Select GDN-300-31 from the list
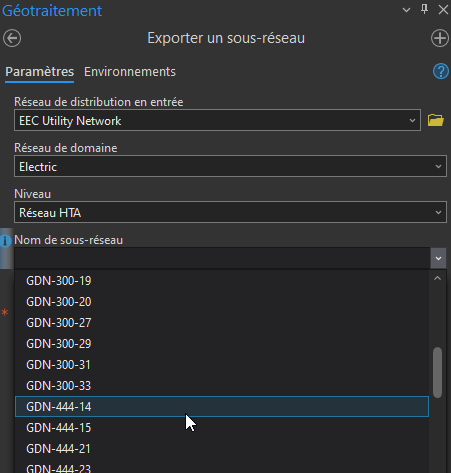451x473 pixels. point(222,365)
